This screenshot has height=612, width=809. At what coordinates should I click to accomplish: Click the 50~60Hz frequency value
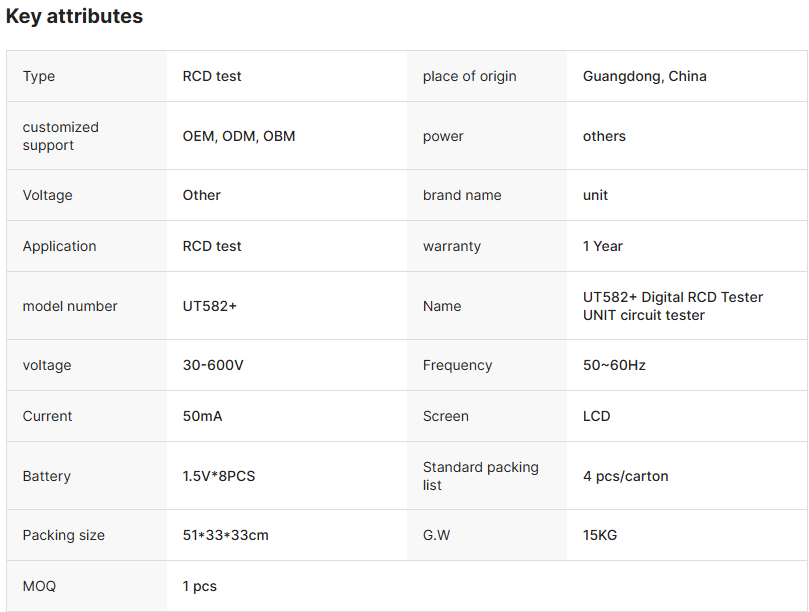click(x=614, y=365)
